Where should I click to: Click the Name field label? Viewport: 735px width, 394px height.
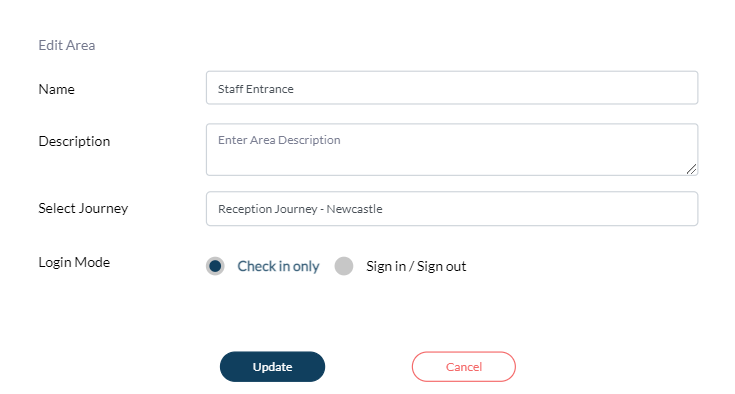[56, 89]
